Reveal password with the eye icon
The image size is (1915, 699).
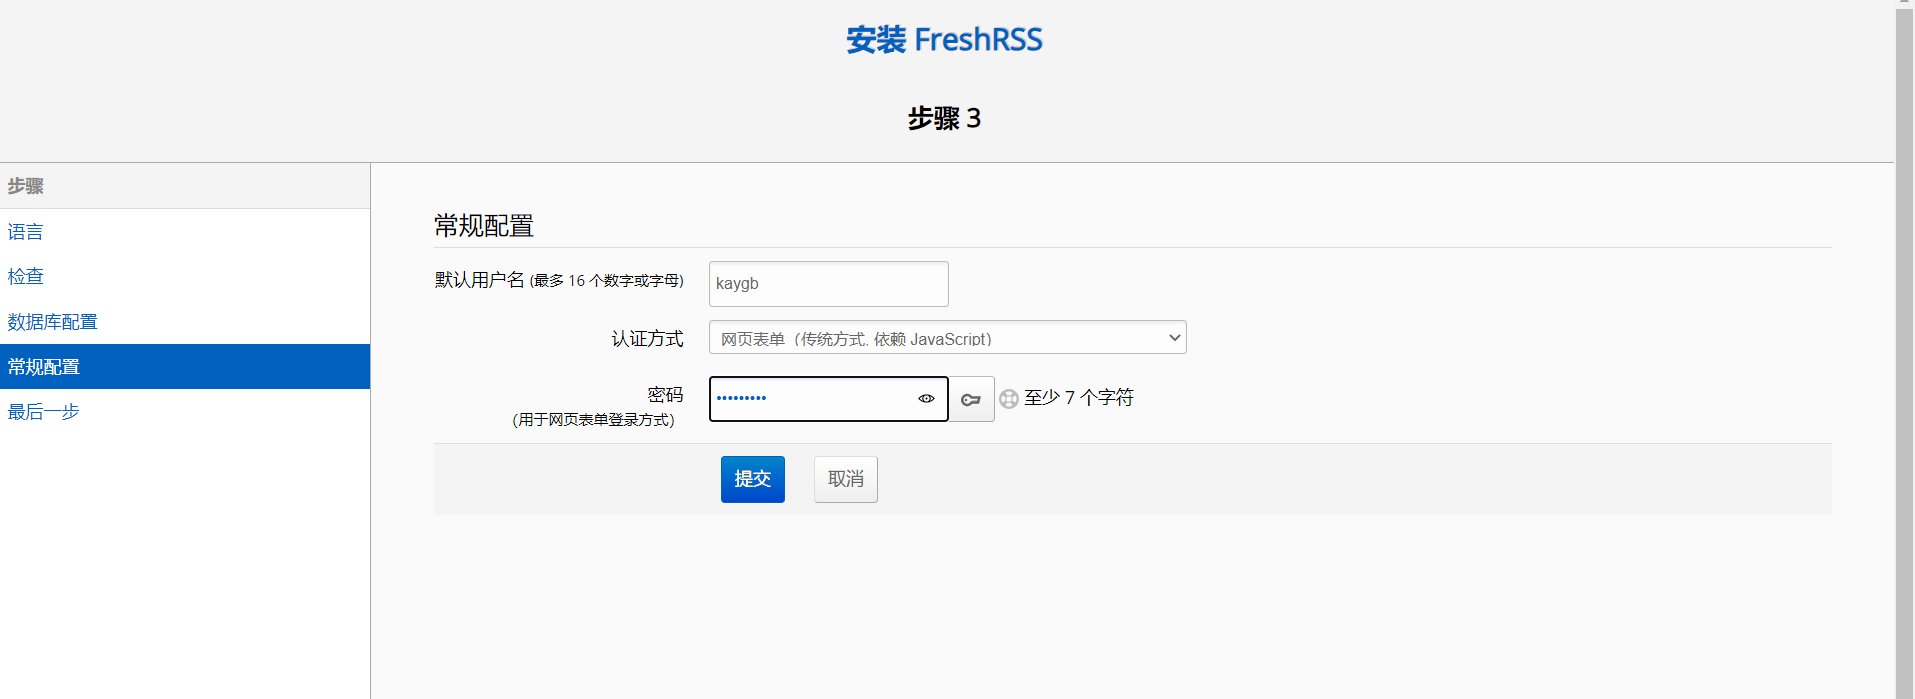(926, 399)
